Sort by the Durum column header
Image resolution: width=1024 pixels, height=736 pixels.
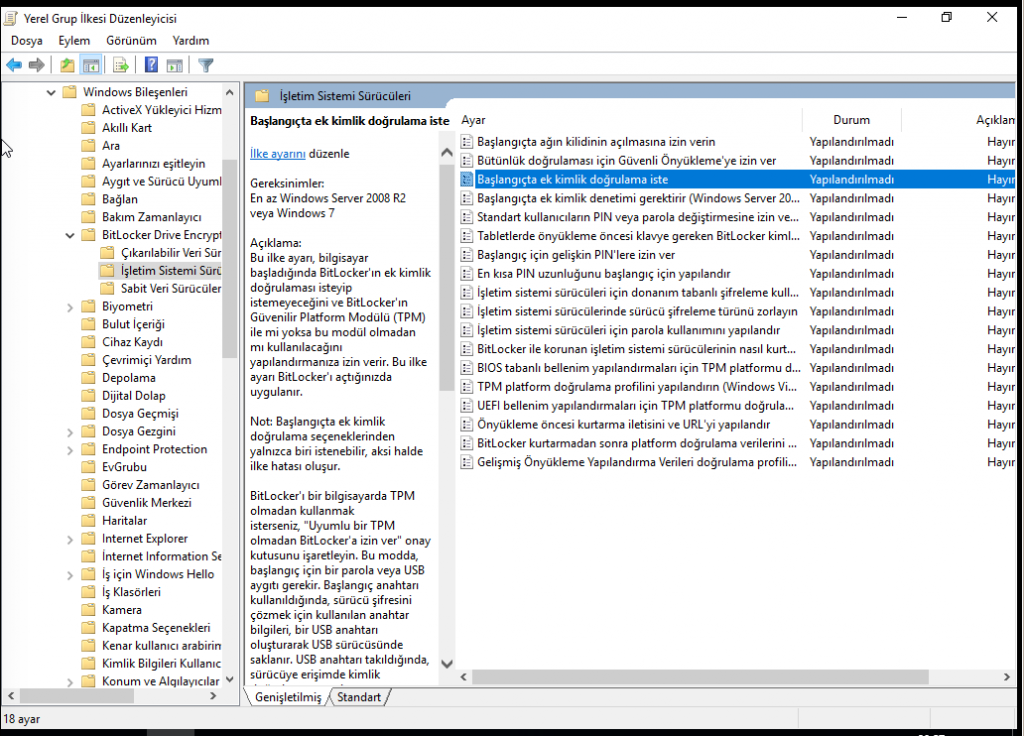point(851,120)
